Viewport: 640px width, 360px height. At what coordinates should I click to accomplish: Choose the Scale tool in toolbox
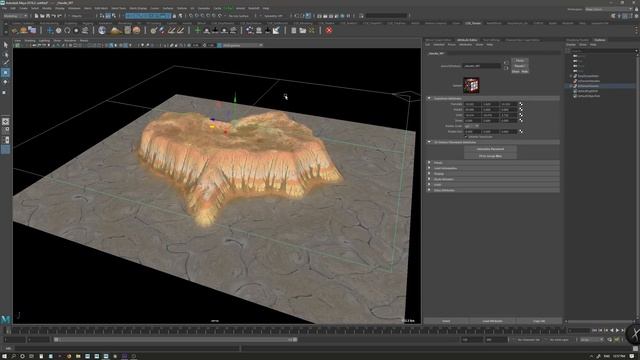5,92
